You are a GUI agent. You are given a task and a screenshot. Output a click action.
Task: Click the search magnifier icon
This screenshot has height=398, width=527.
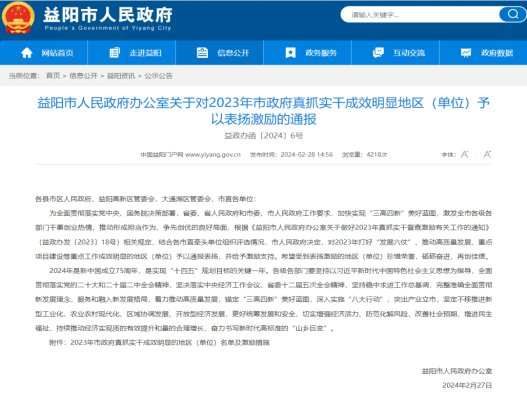[x=513, y=14]
